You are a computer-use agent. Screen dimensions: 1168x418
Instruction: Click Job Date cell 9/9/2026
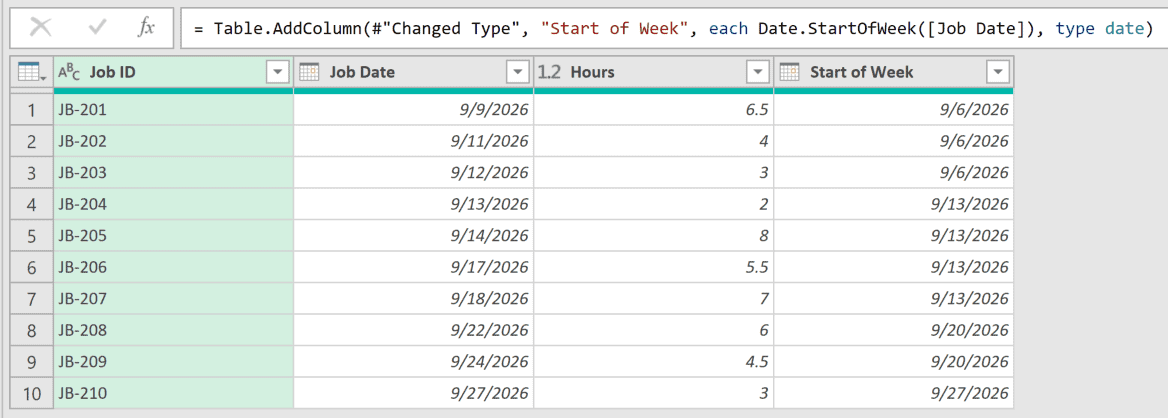click(x=413, y=110)
